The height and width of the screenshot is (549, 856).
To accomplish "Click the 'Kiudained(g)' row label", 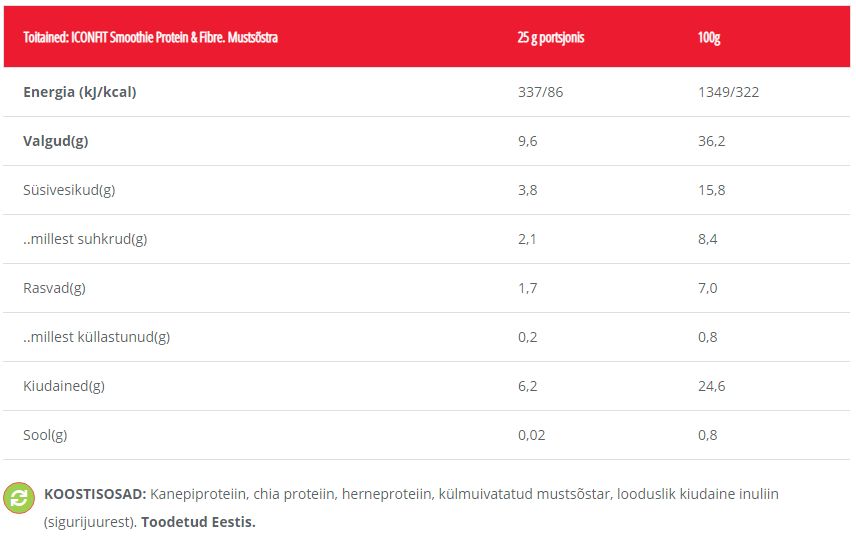I will tap(64, 386).
